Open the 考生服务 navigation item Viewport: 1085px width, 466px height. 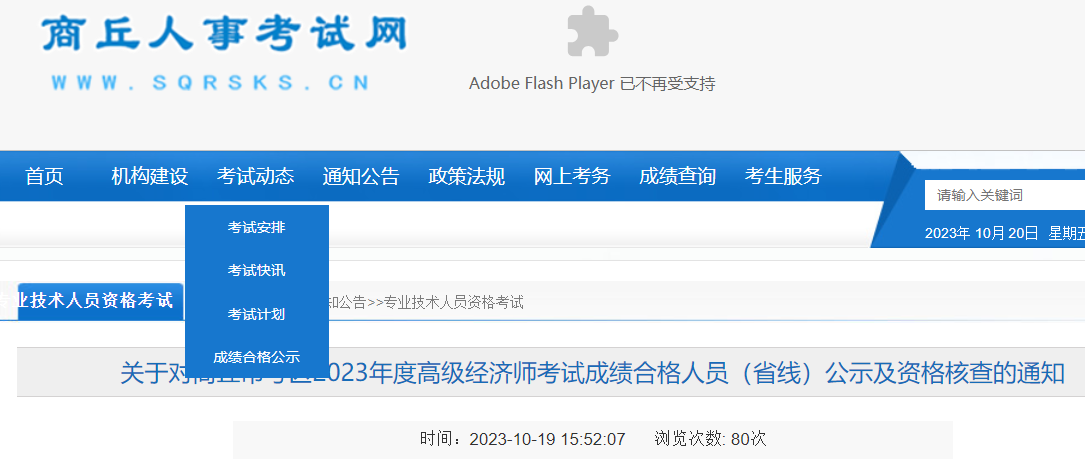coord(783,177)
